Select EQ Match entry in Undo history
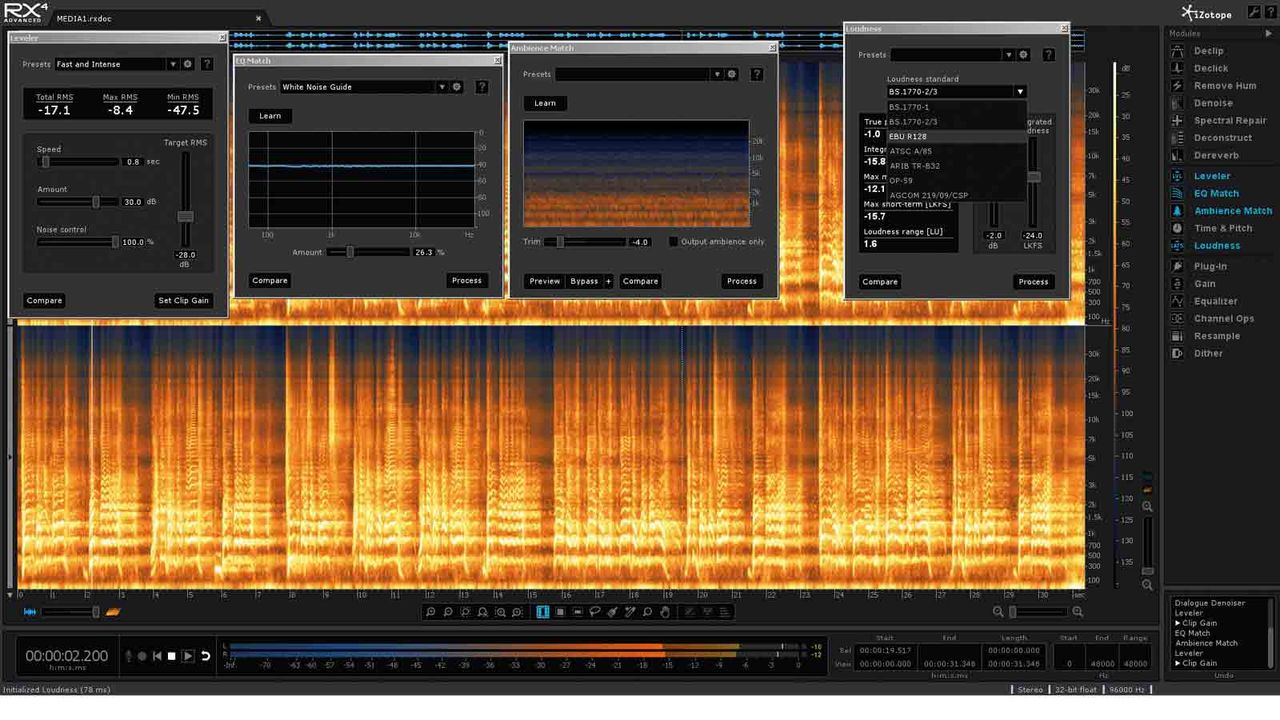Screen dimensions: 1280x720 [1192, 633]
